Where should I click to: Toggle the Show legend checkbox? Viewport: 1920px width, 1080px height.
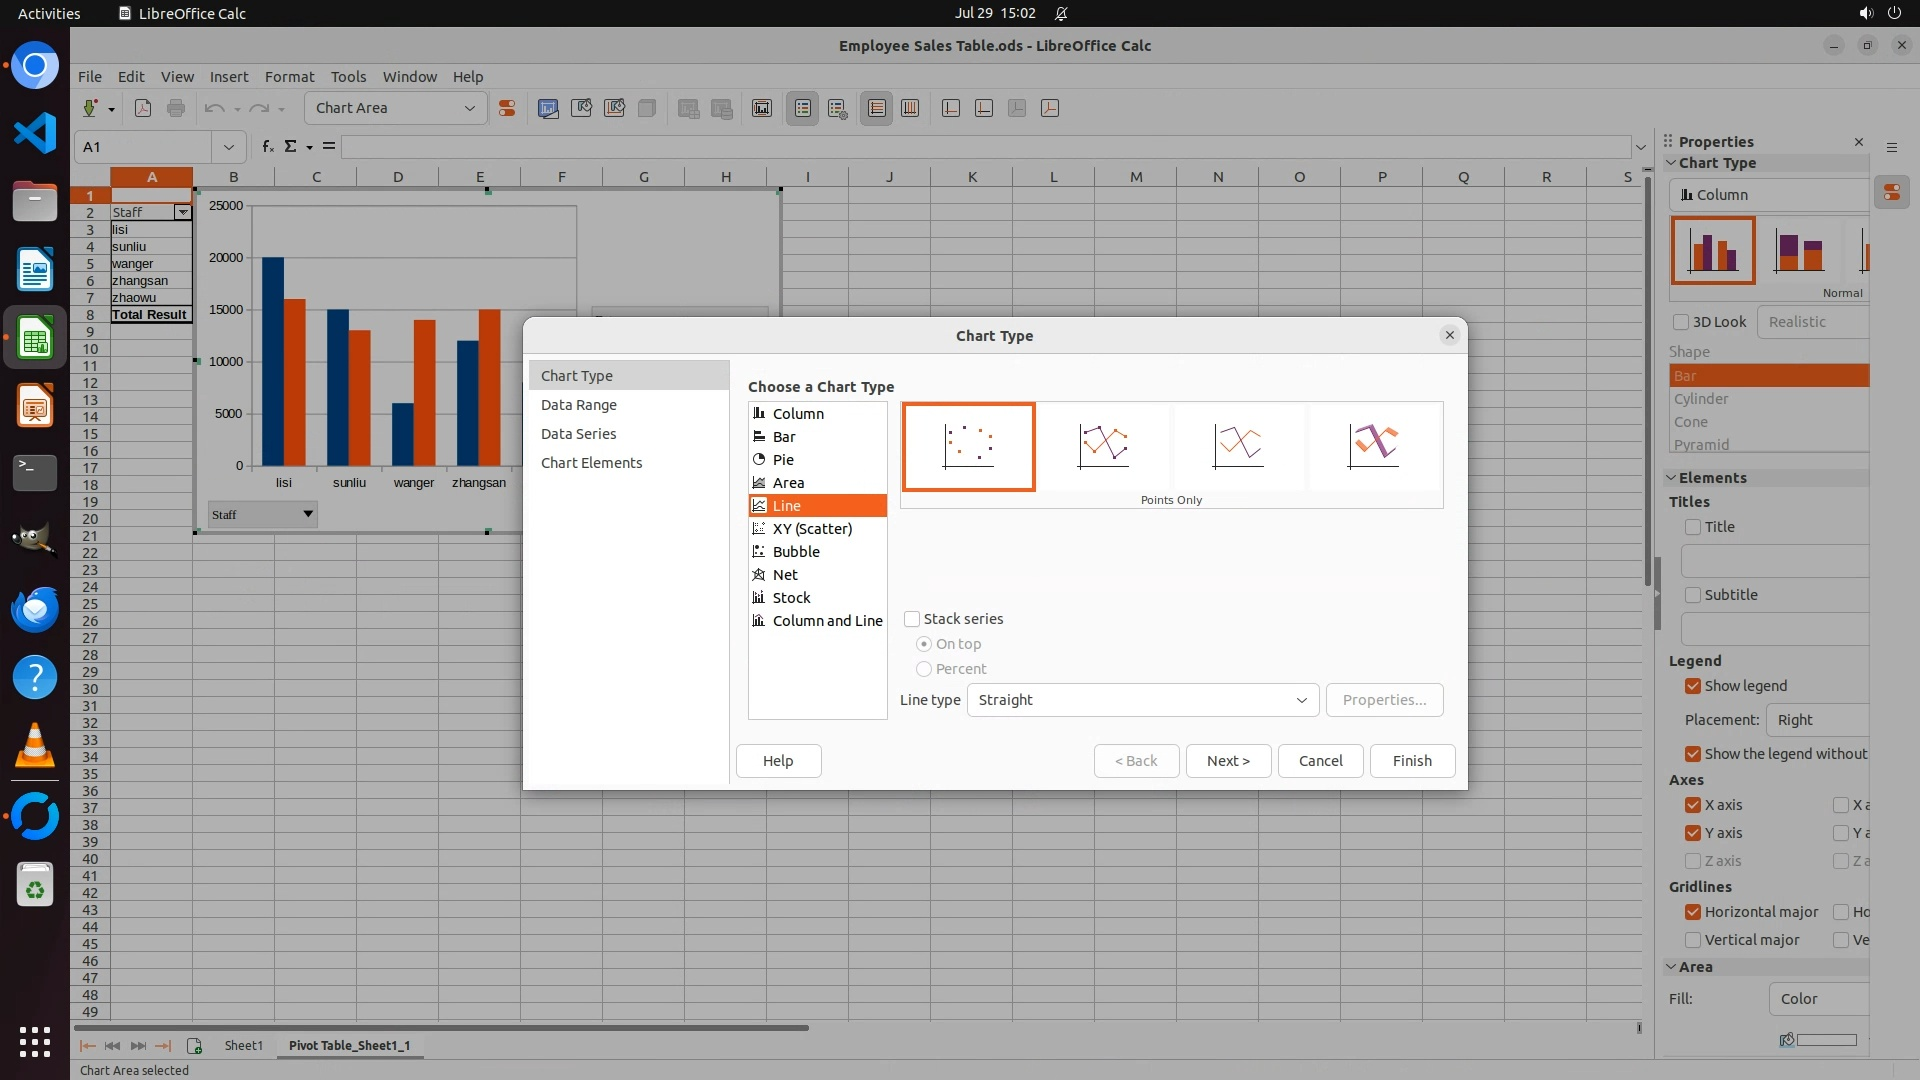tap(1693, 686)
